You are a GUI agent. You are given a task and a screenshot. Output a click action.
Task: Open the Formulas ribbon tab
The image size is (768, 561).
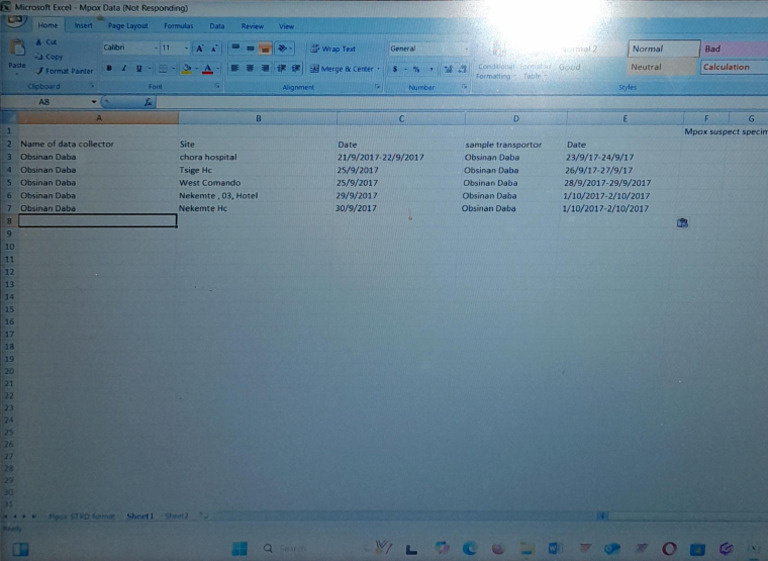tap(178, 26)
